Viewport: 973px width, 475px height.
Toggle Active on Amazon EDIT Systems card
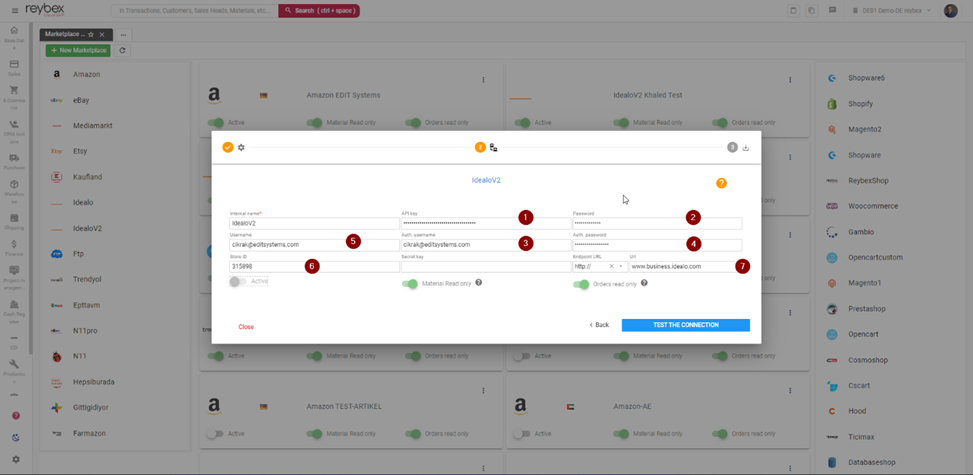[215, 123]
